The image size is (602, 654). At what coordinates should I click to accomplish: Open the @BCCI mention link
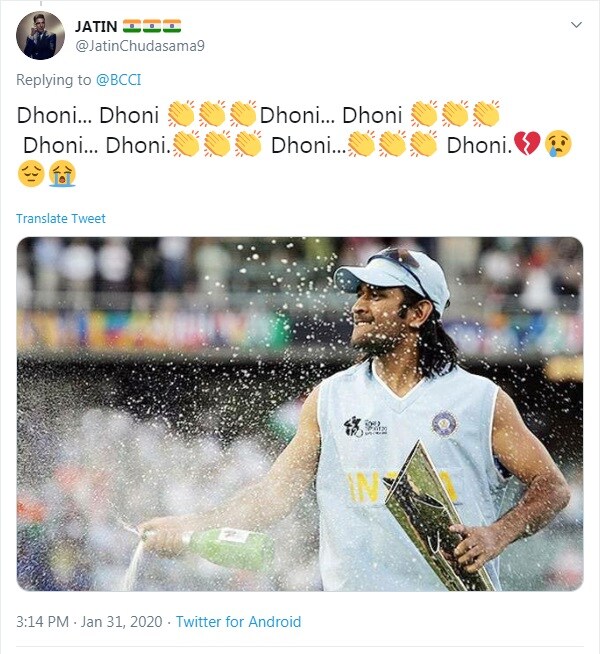tap(118, 80)
